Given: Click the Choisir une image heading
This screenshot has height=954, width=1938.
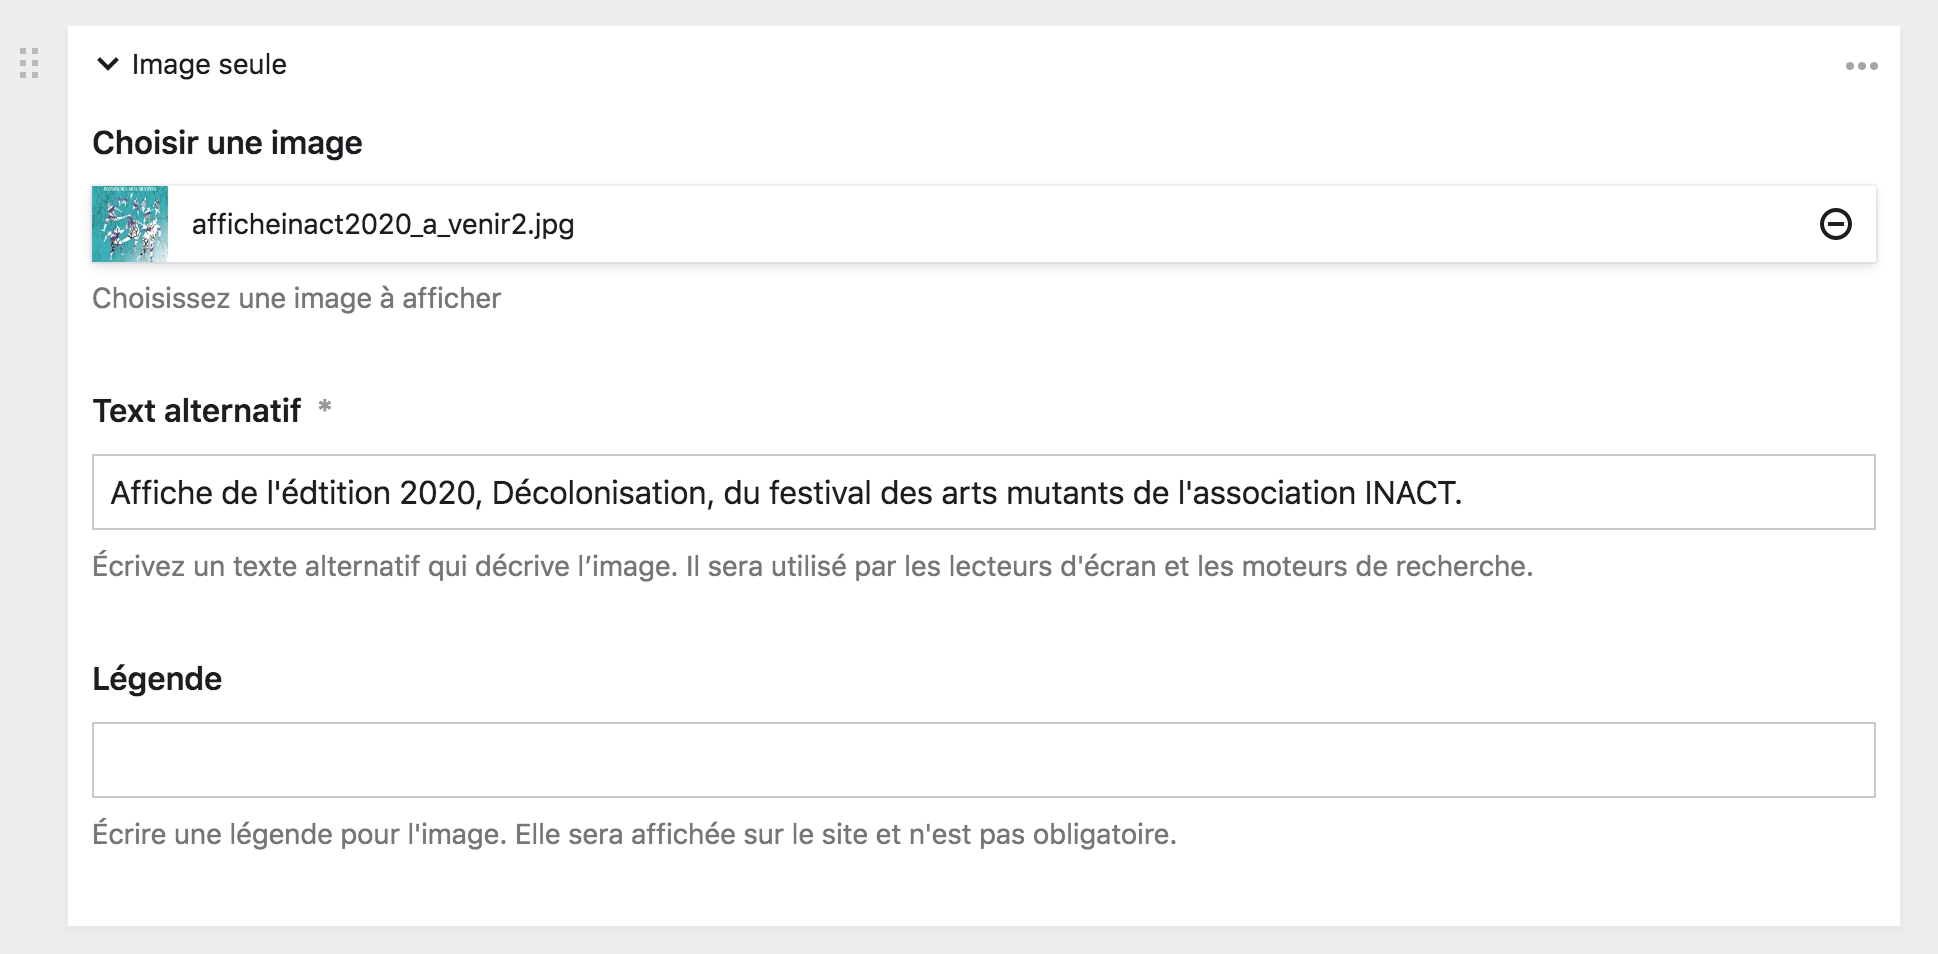Looking at the screenshot, I should click(227, 142).
